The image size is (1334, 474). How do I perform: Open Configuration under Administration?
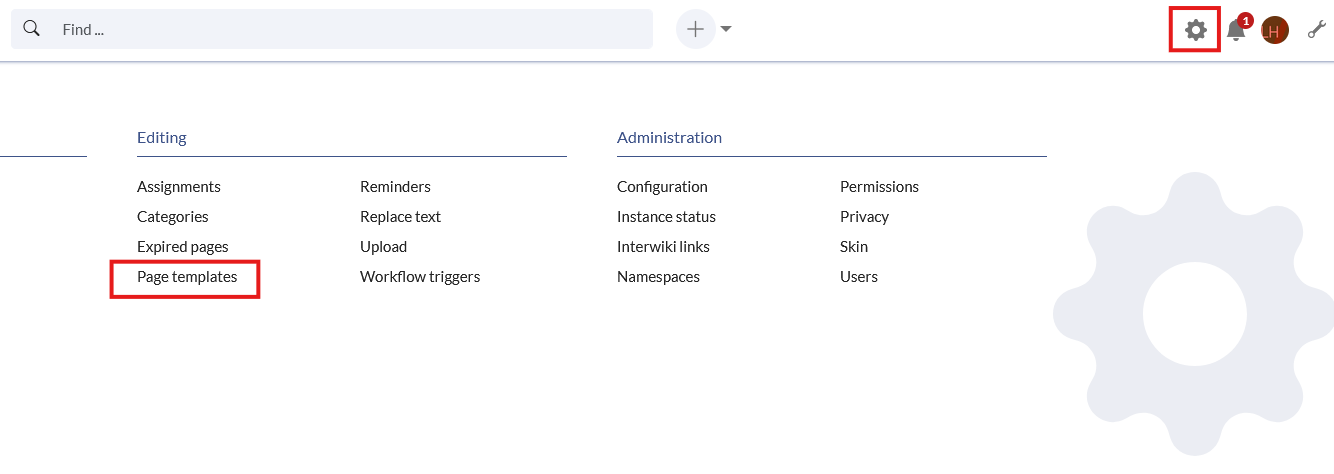tap(662, 187)
